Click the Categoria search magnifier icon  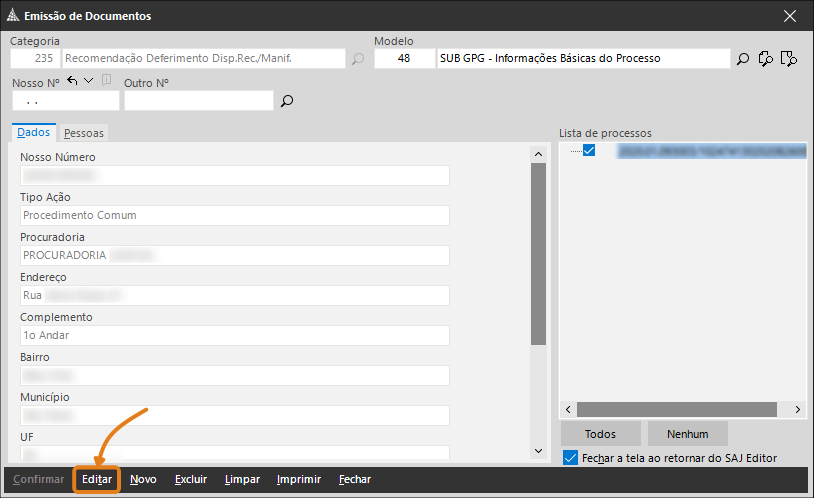(358, 59)
